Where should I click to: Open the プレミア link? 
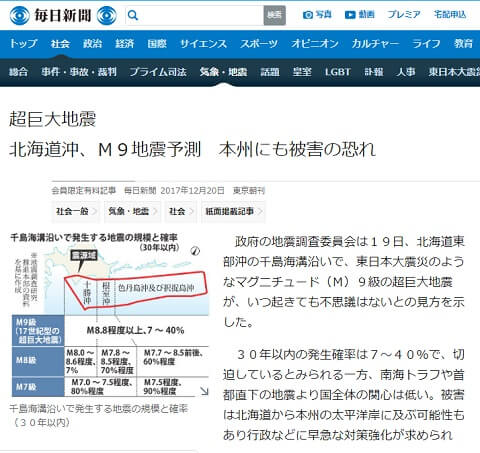(404, 14)
